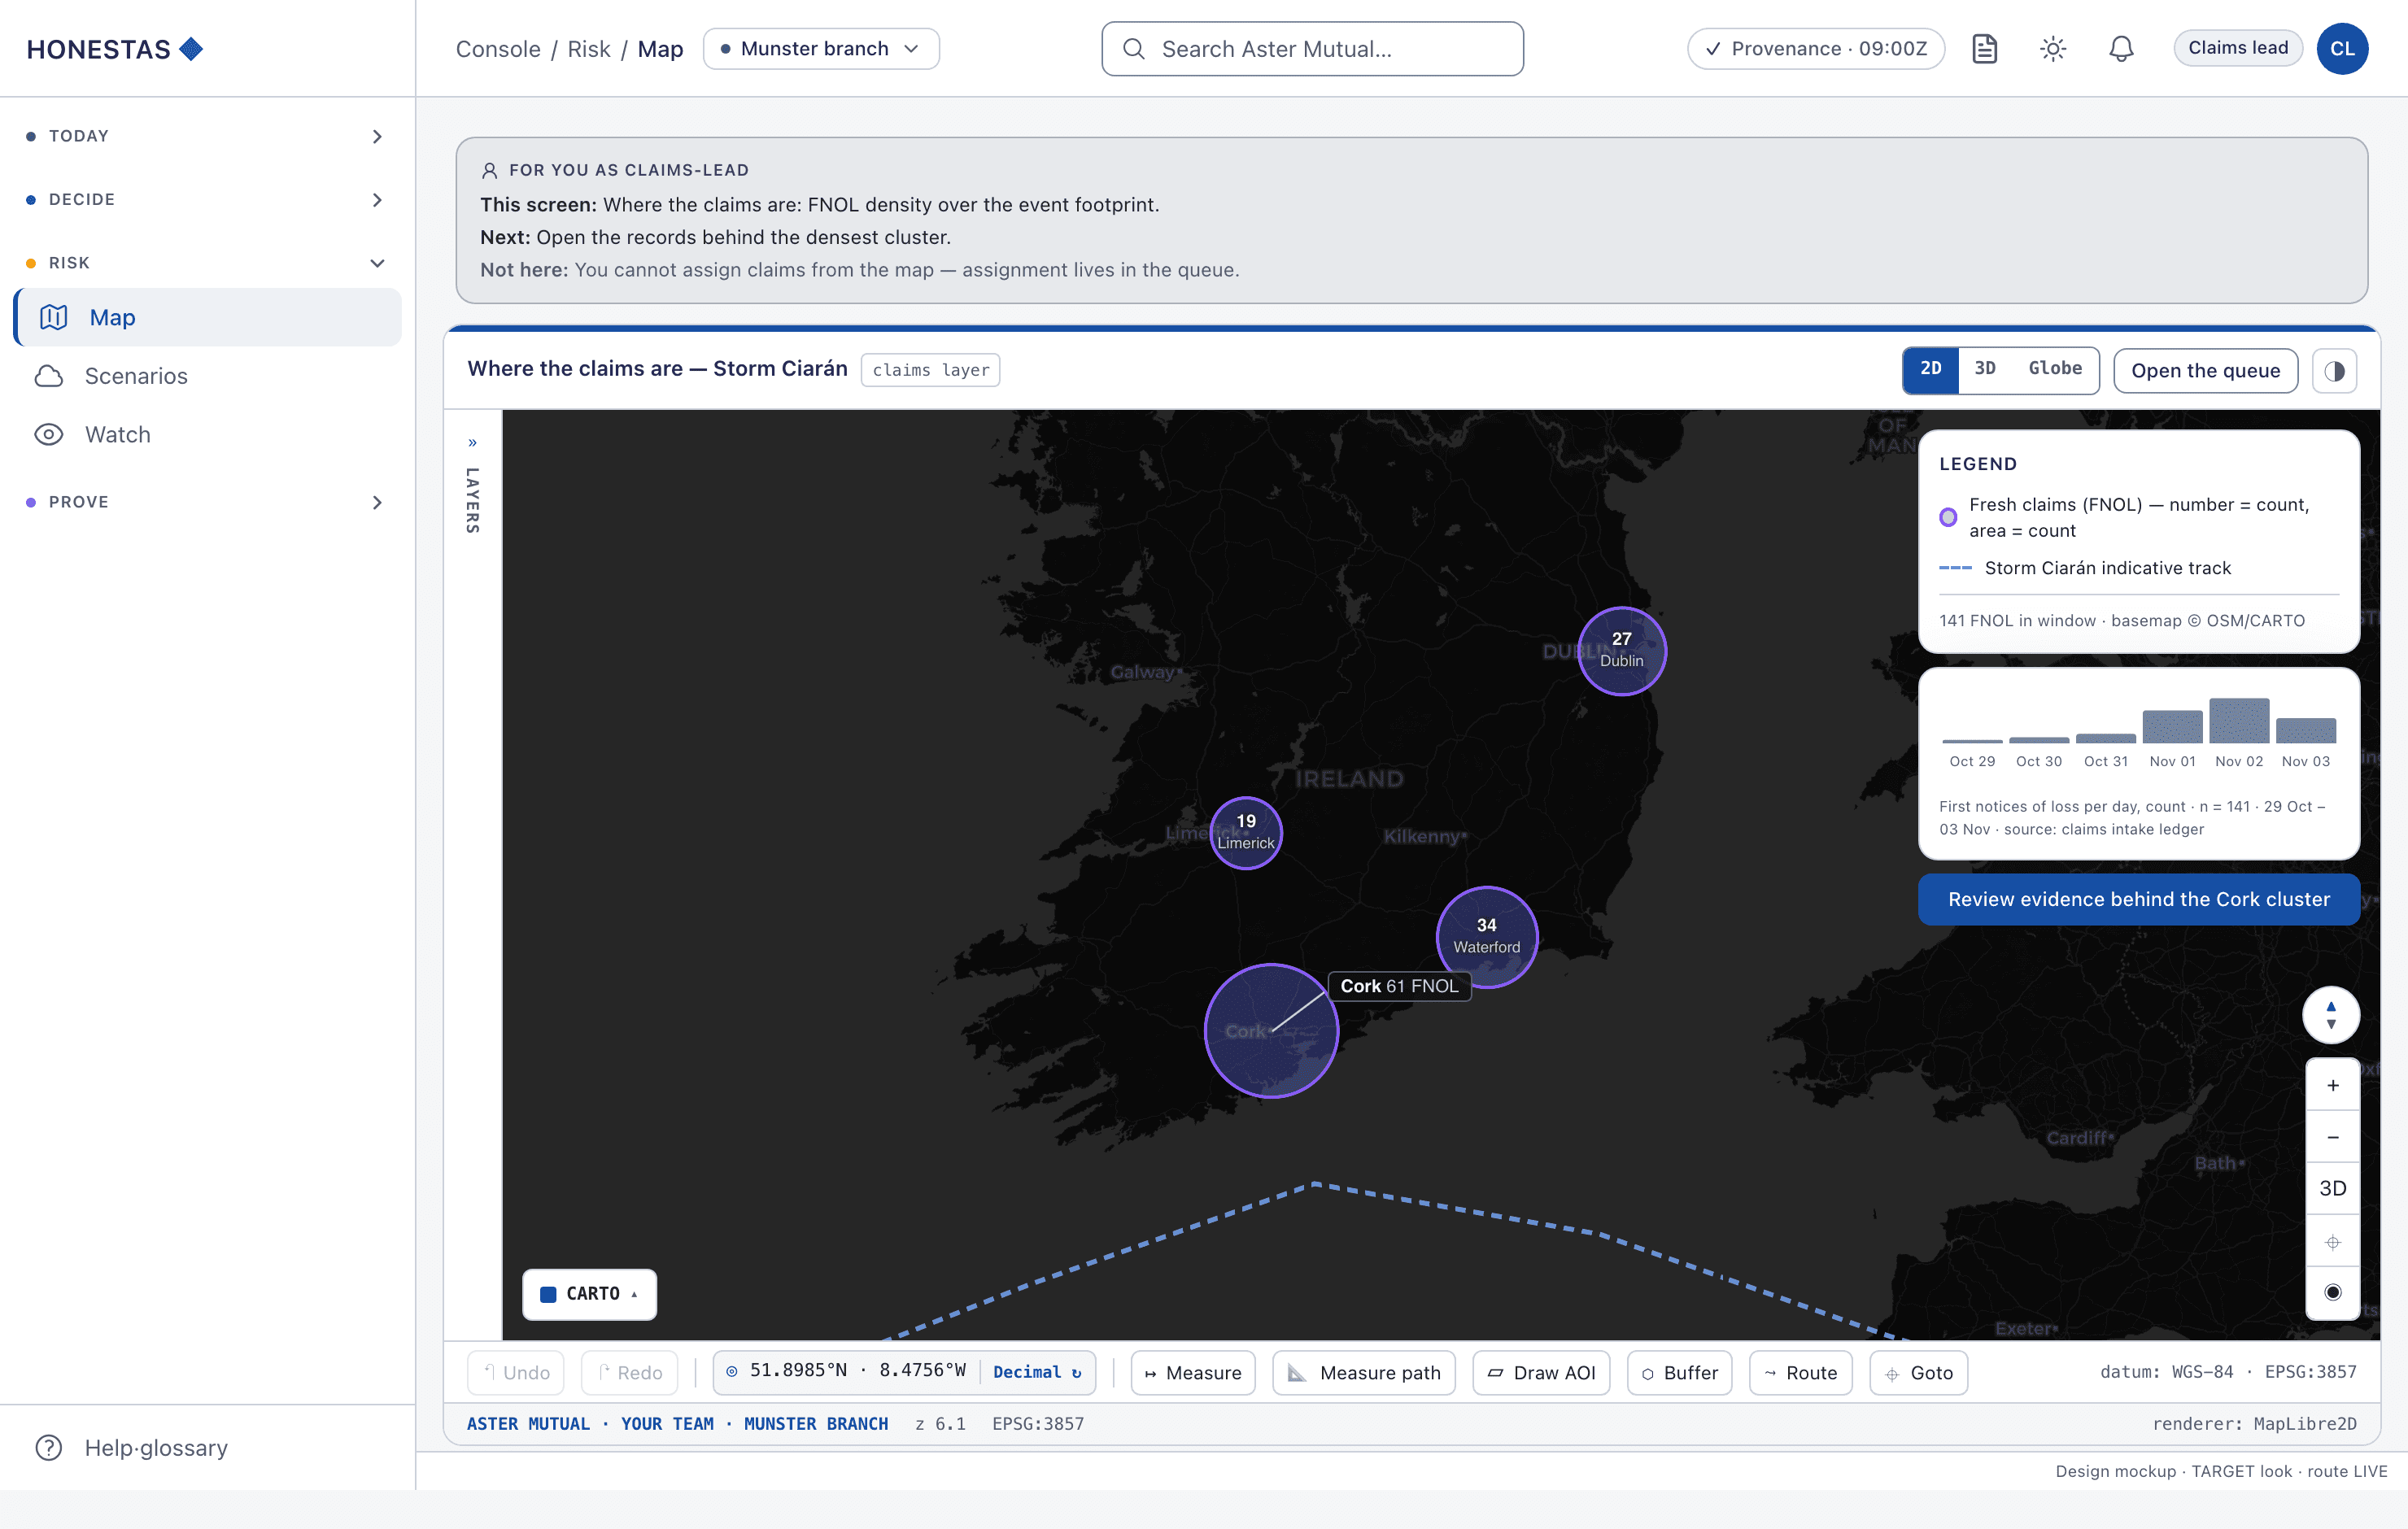Click the compass north reset control
The image size is (2408, 1529).
click(2331, 1015)
